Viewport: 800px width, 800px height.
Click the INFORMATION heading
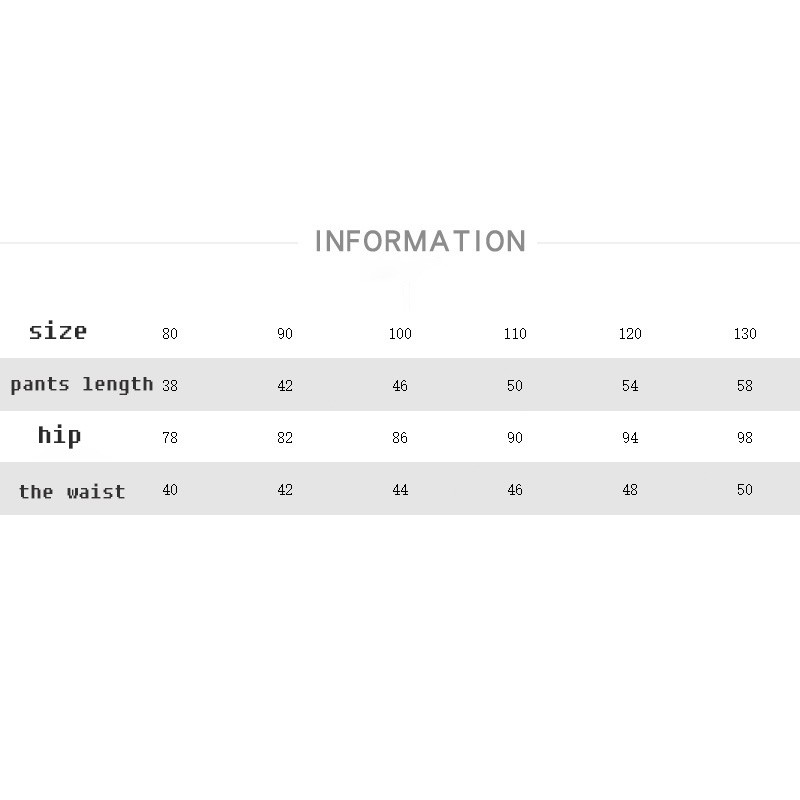coord(419,242)
